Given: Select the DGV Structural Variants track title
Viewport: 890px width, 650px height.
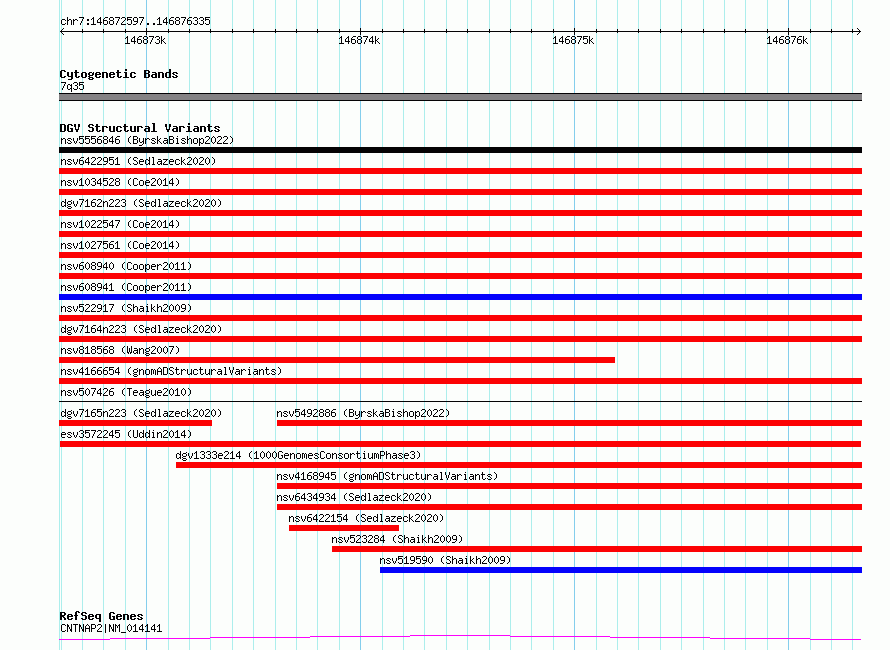Looking at the screenshot, I should pyautogui.click(x=140, y=128).
